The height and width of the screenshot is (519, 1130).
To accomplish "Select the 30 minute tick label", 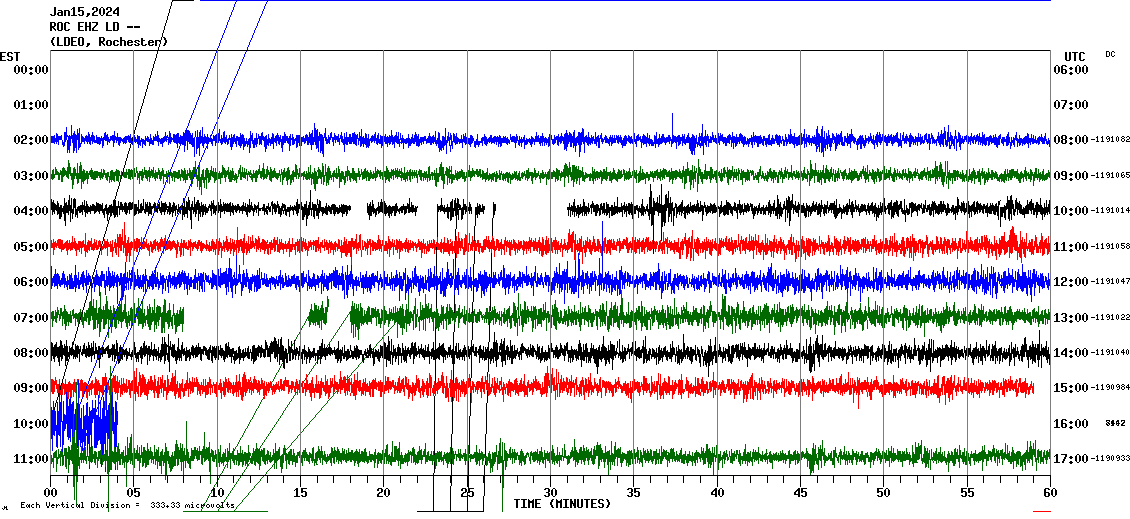I will pyautogui.click(x=550, y=493).
